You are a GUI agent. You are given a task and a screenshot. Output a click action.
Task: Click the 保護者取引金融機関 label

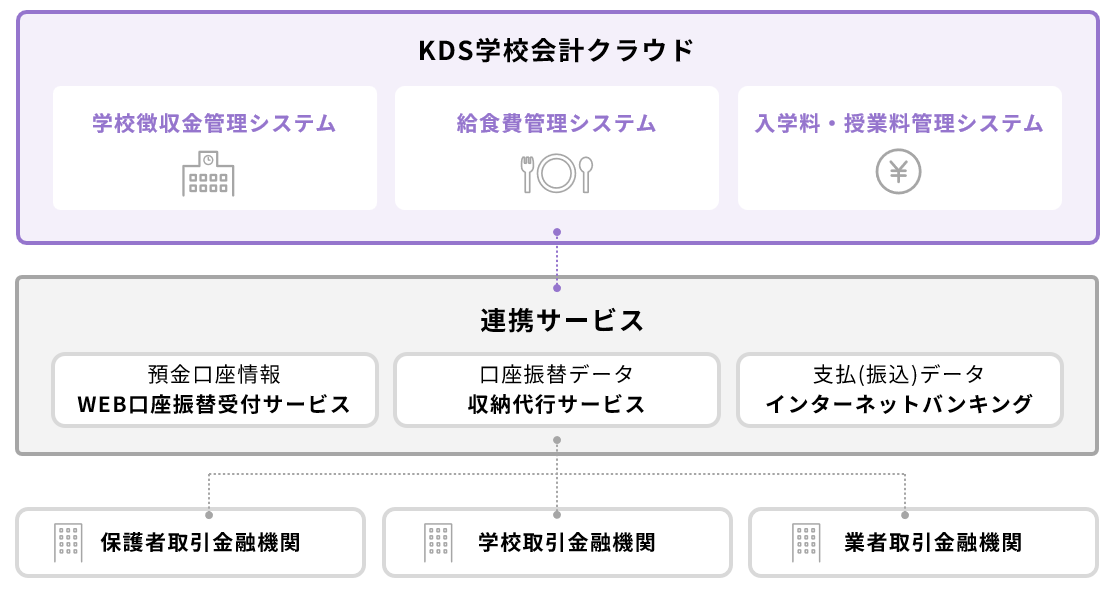[200, 543]
